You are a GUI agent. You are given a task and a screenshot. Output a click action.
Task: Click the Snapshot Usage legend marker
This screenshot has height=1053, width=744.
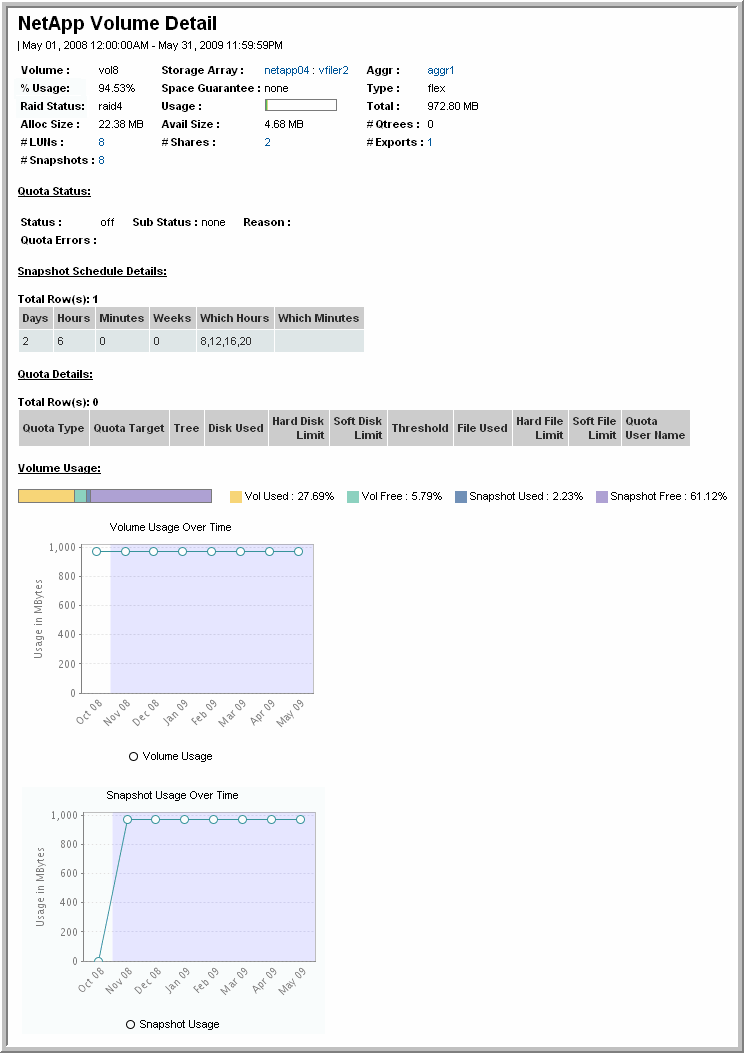pos(130,1024)
